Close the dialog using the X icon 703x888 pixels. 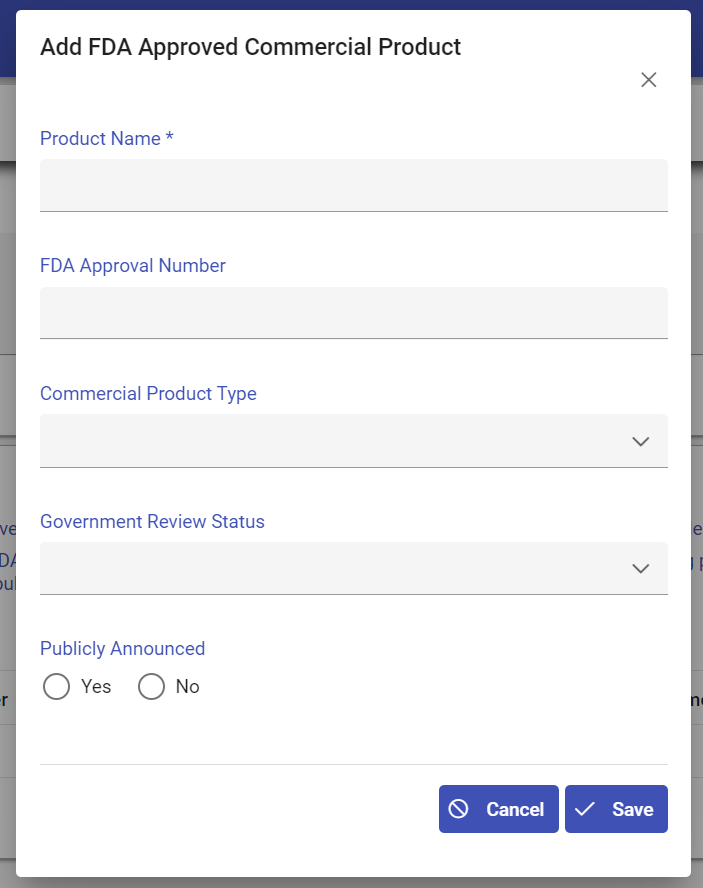click(x=649, y=80)
